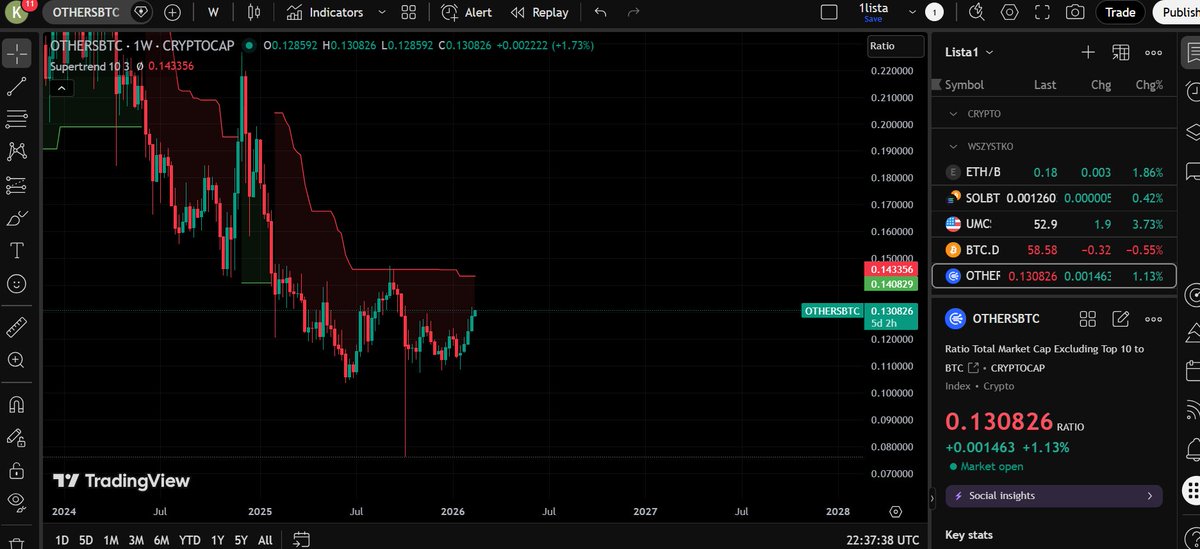Set the 3M time range
1200x549 pixels.
[x=135, y=540]
